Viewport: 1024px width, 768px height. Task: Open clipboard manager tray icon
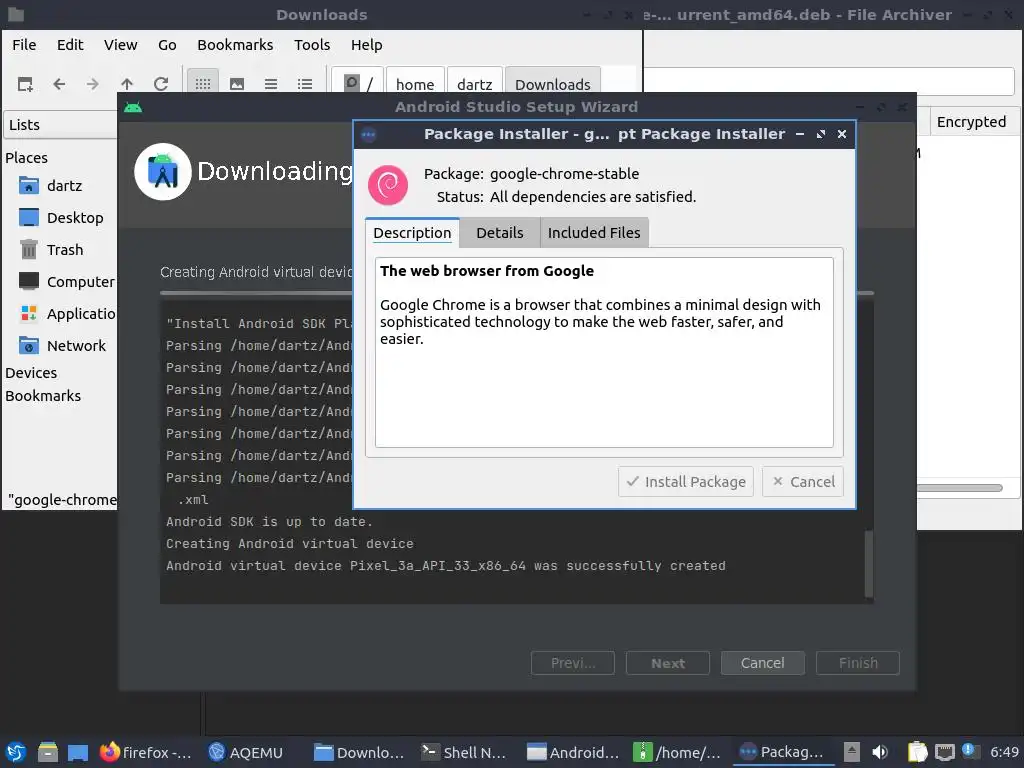coord(917,752)
